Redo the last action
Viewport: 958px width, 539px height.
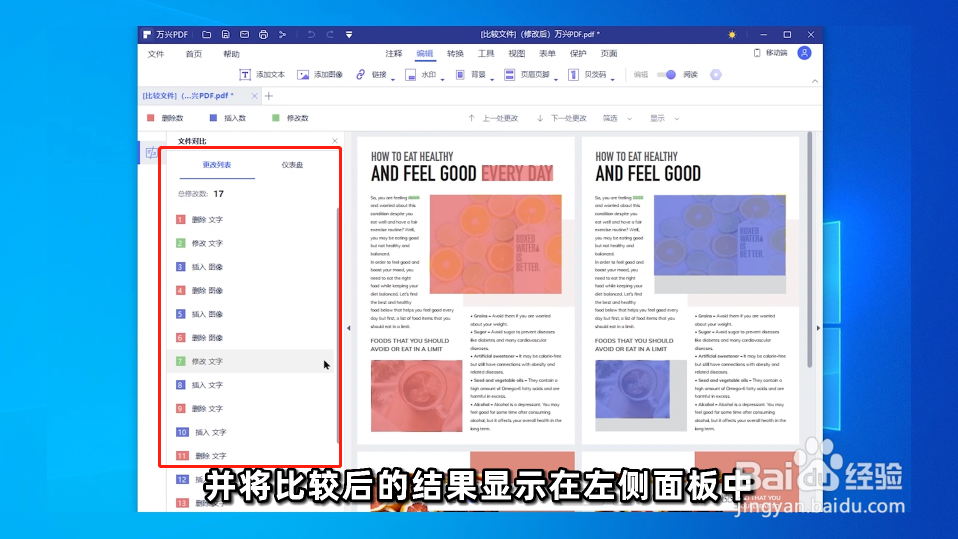[330, 35]
